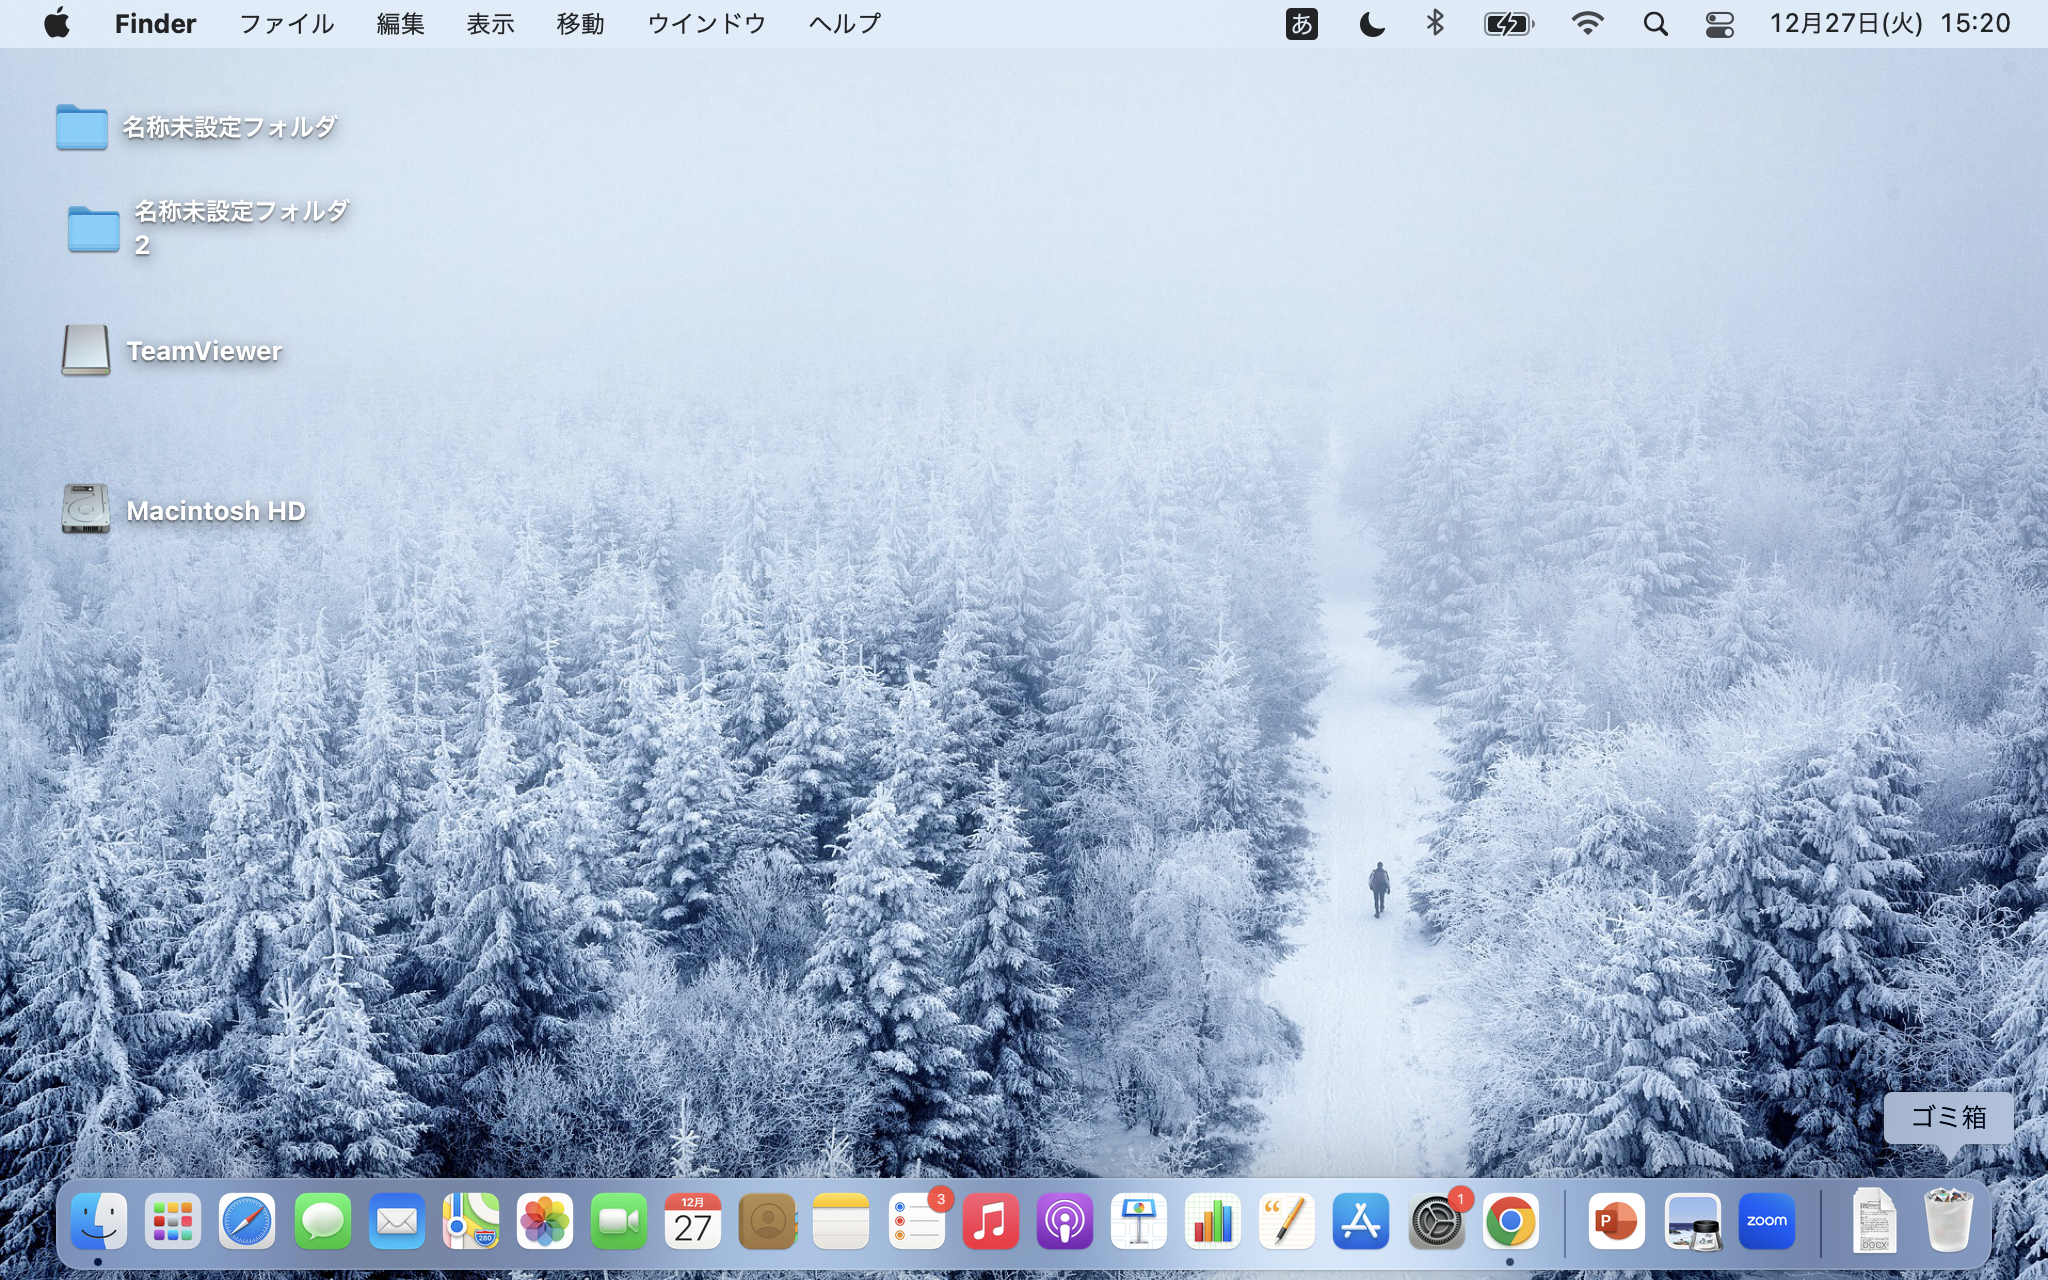This screenshot has height=1280, width=2048.
Task: Open Safari from the Dock
Action: pyautogui.click(x=246, y=1221)
